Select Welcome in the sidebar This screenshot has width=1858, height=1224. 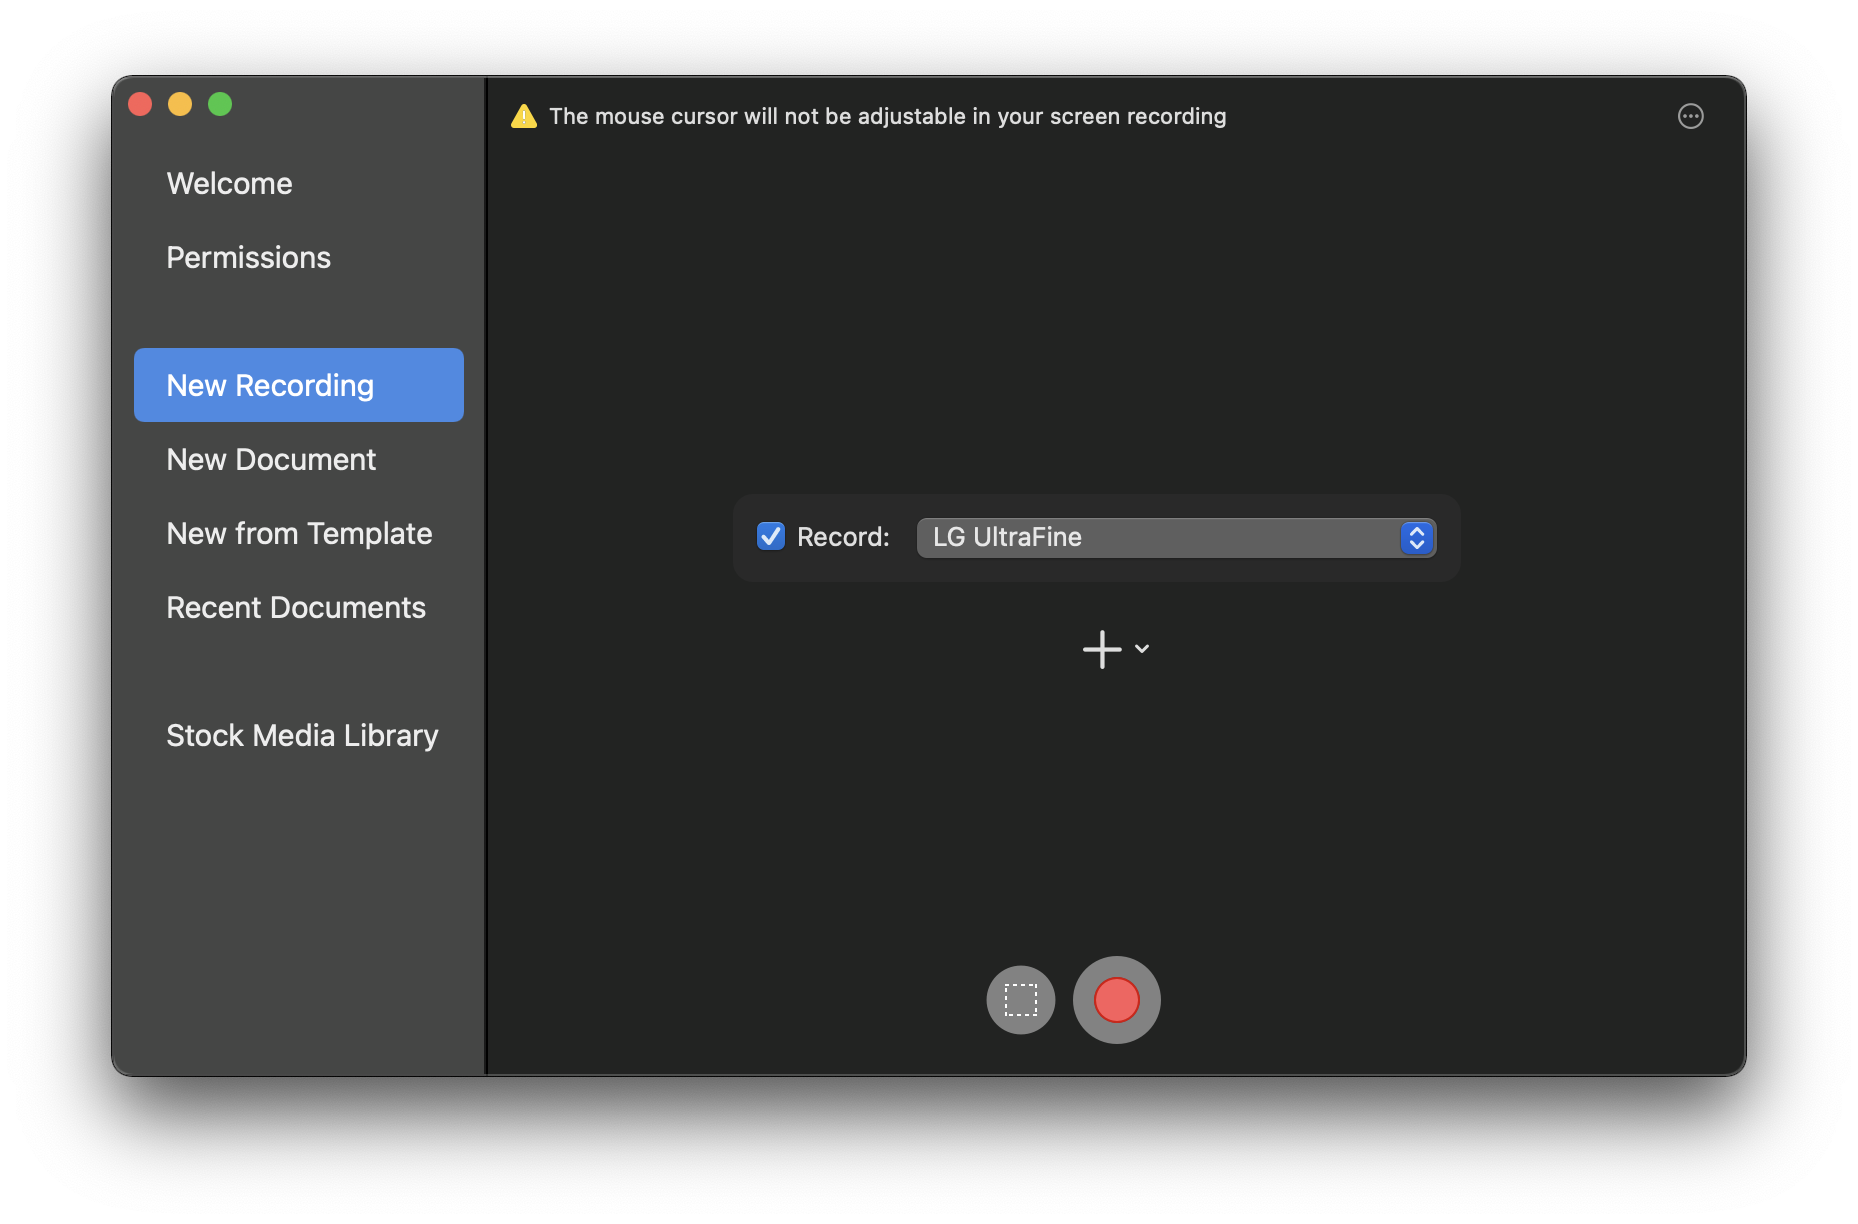229,183
